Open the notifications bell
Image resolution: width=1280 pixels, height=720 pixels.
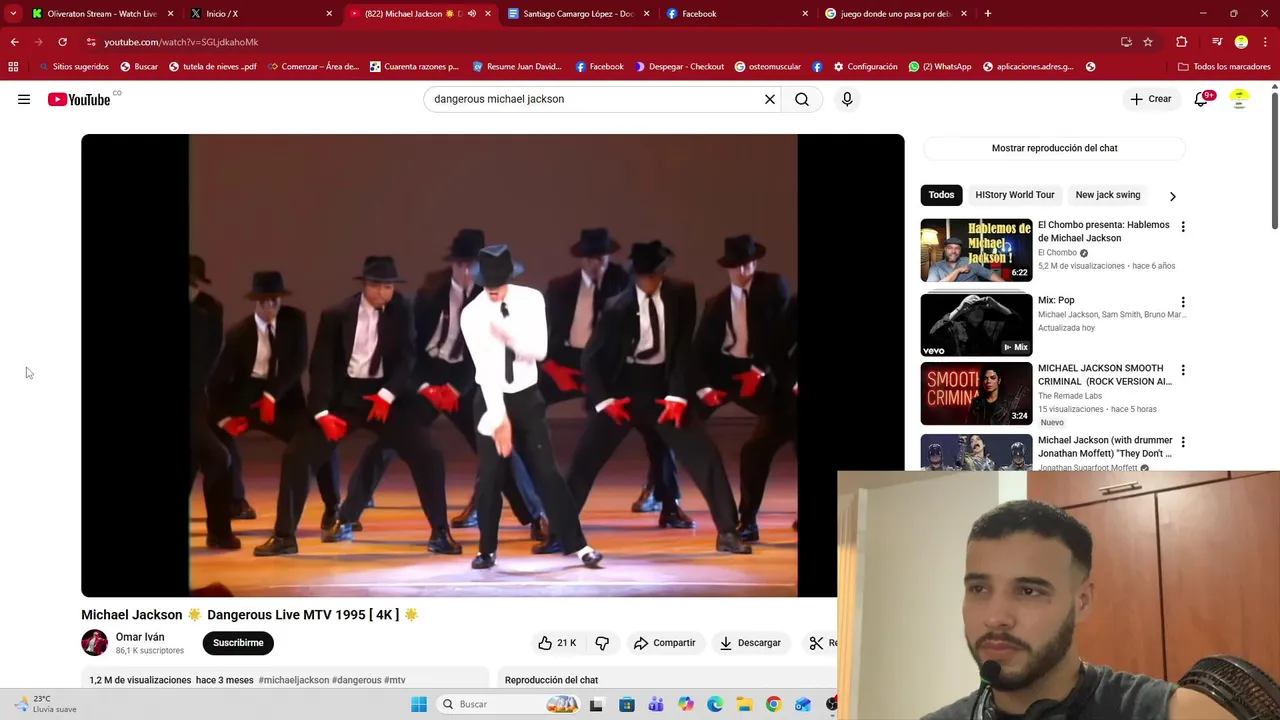1201,99
